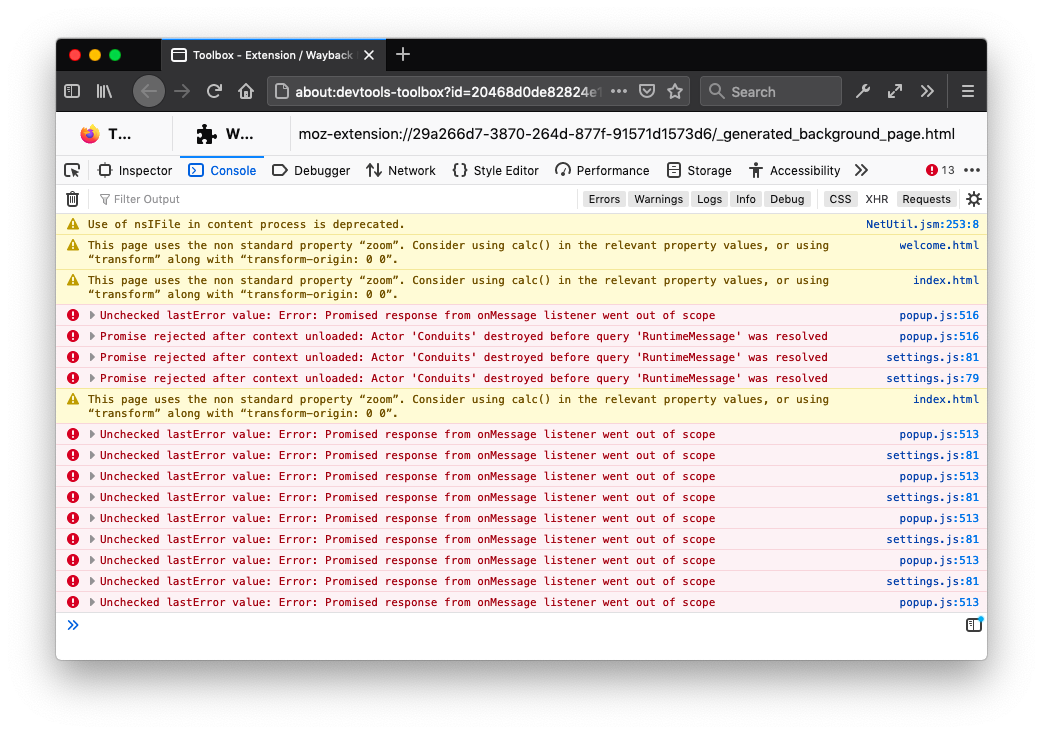Open the Firefox hamburger menu

(968, 91)
